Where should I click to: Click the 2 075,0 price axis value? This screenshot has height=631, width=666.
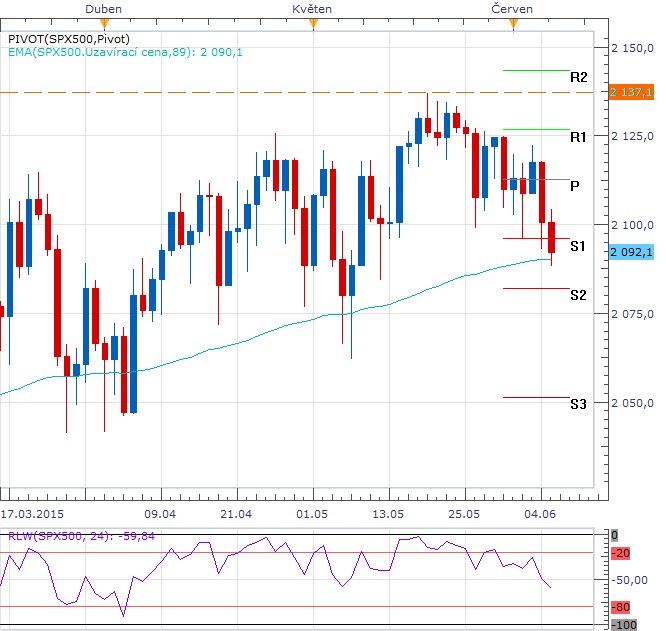click(632, 314)
